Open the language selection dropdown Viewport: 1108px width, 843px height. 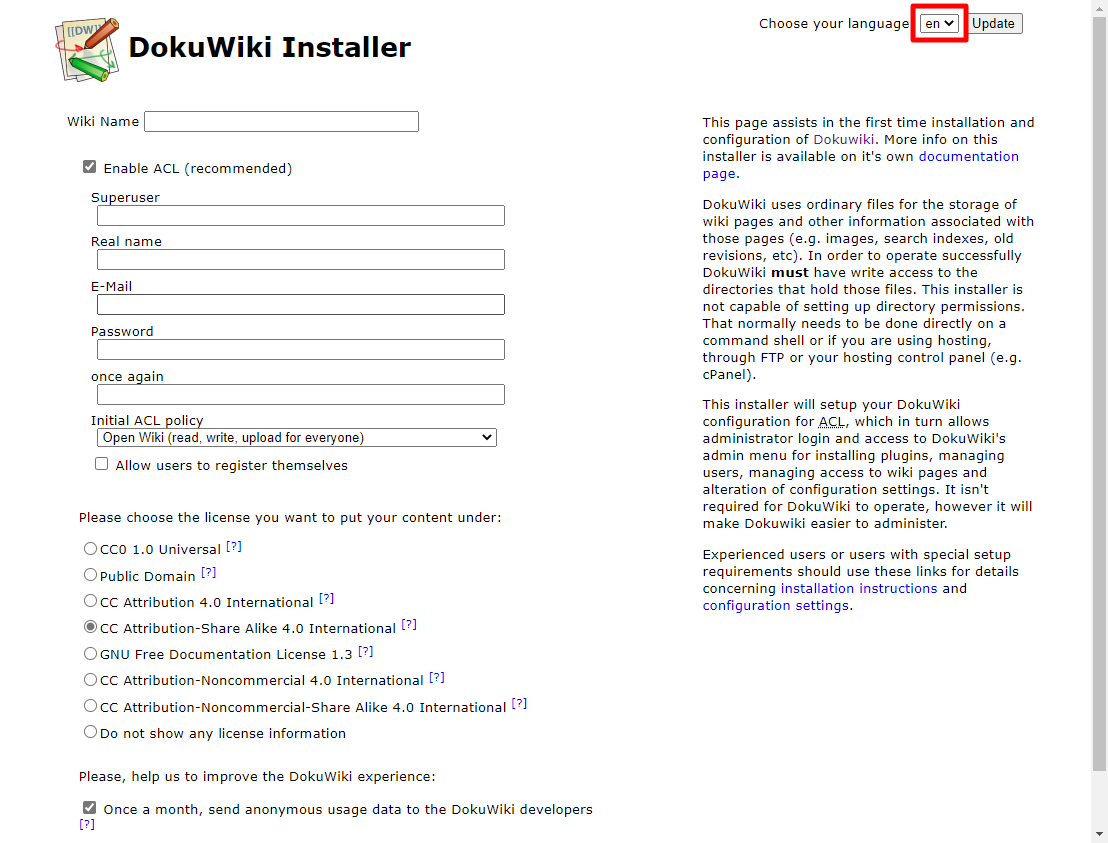click(938, 23)
